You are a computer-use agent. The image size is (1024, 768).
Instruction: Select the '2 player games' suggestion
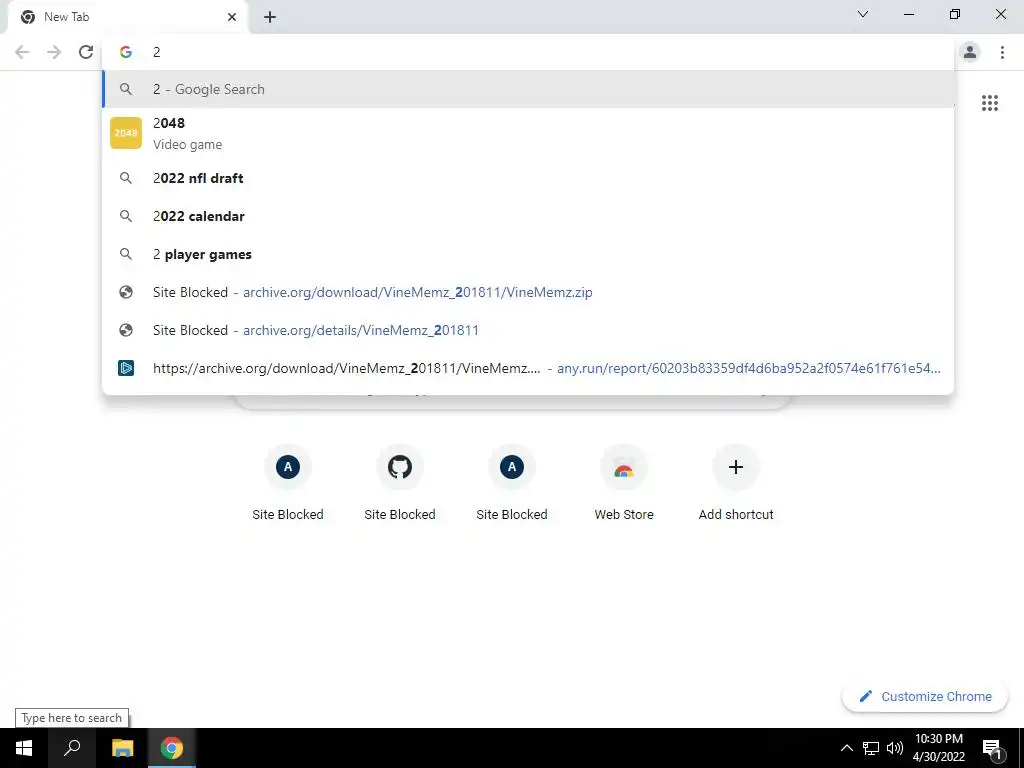coord(528,254)
